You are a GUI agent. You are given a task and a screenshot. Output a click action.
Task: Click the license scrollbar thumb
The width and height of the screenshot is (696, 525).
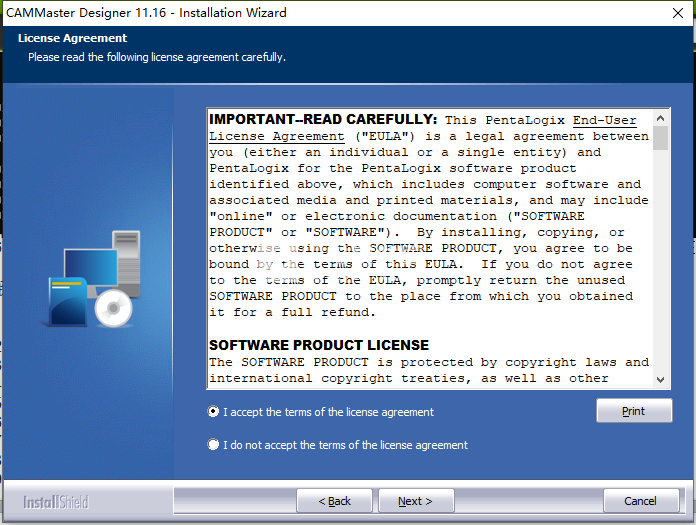(660, 138)
